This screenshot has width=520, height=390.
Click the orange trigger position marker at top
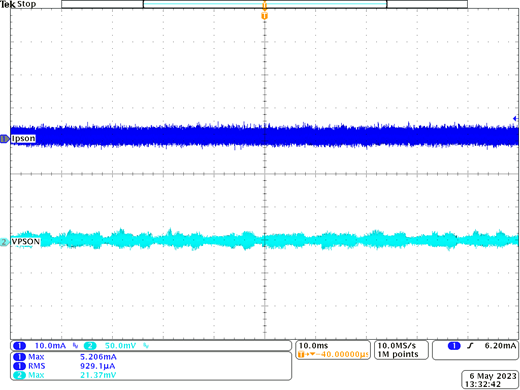(264, 16)
